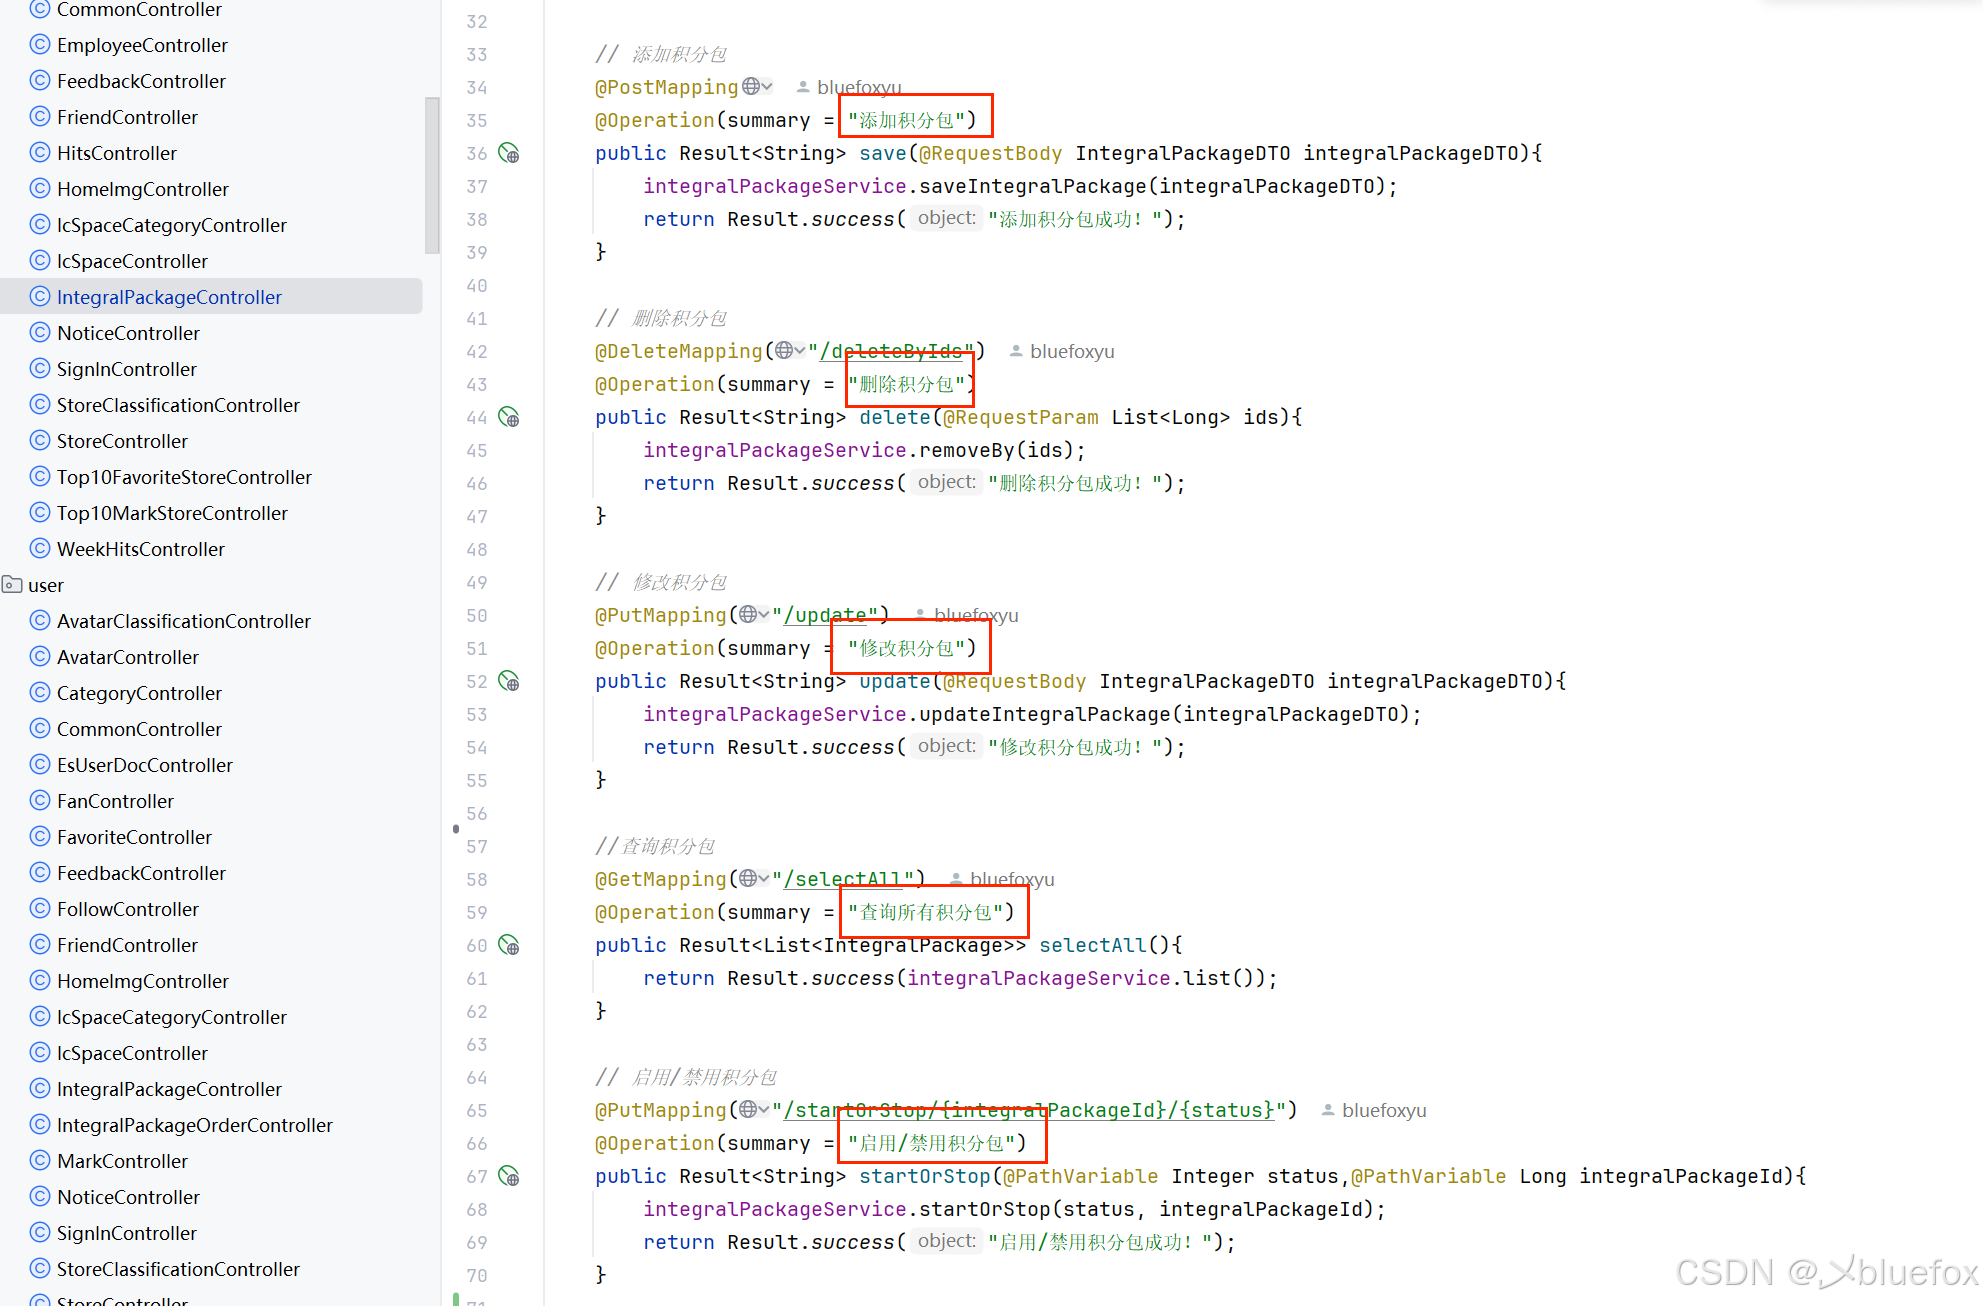Screen dimensions: 1983x1306
Task: Click the project tree vertical scrollbar
Action: tap(432, 175)
